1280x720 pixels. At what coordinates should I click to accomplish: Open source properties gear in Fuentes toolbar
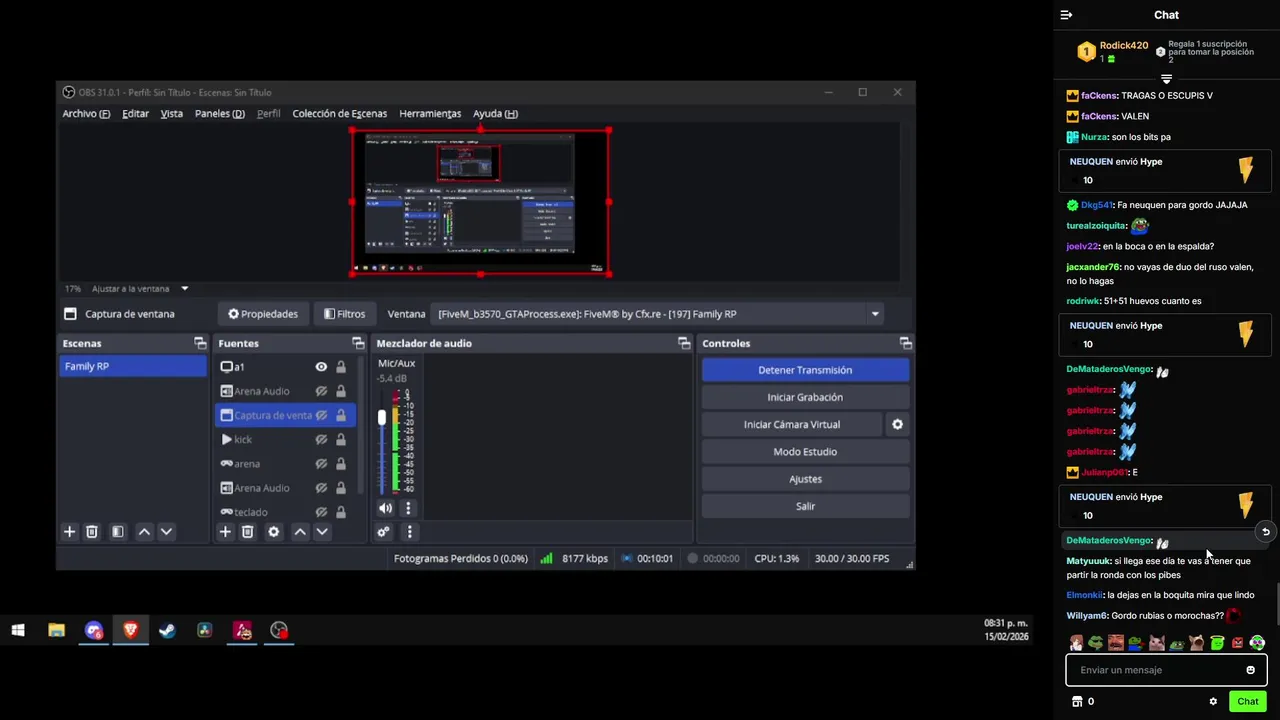click(x=273, y=532)
